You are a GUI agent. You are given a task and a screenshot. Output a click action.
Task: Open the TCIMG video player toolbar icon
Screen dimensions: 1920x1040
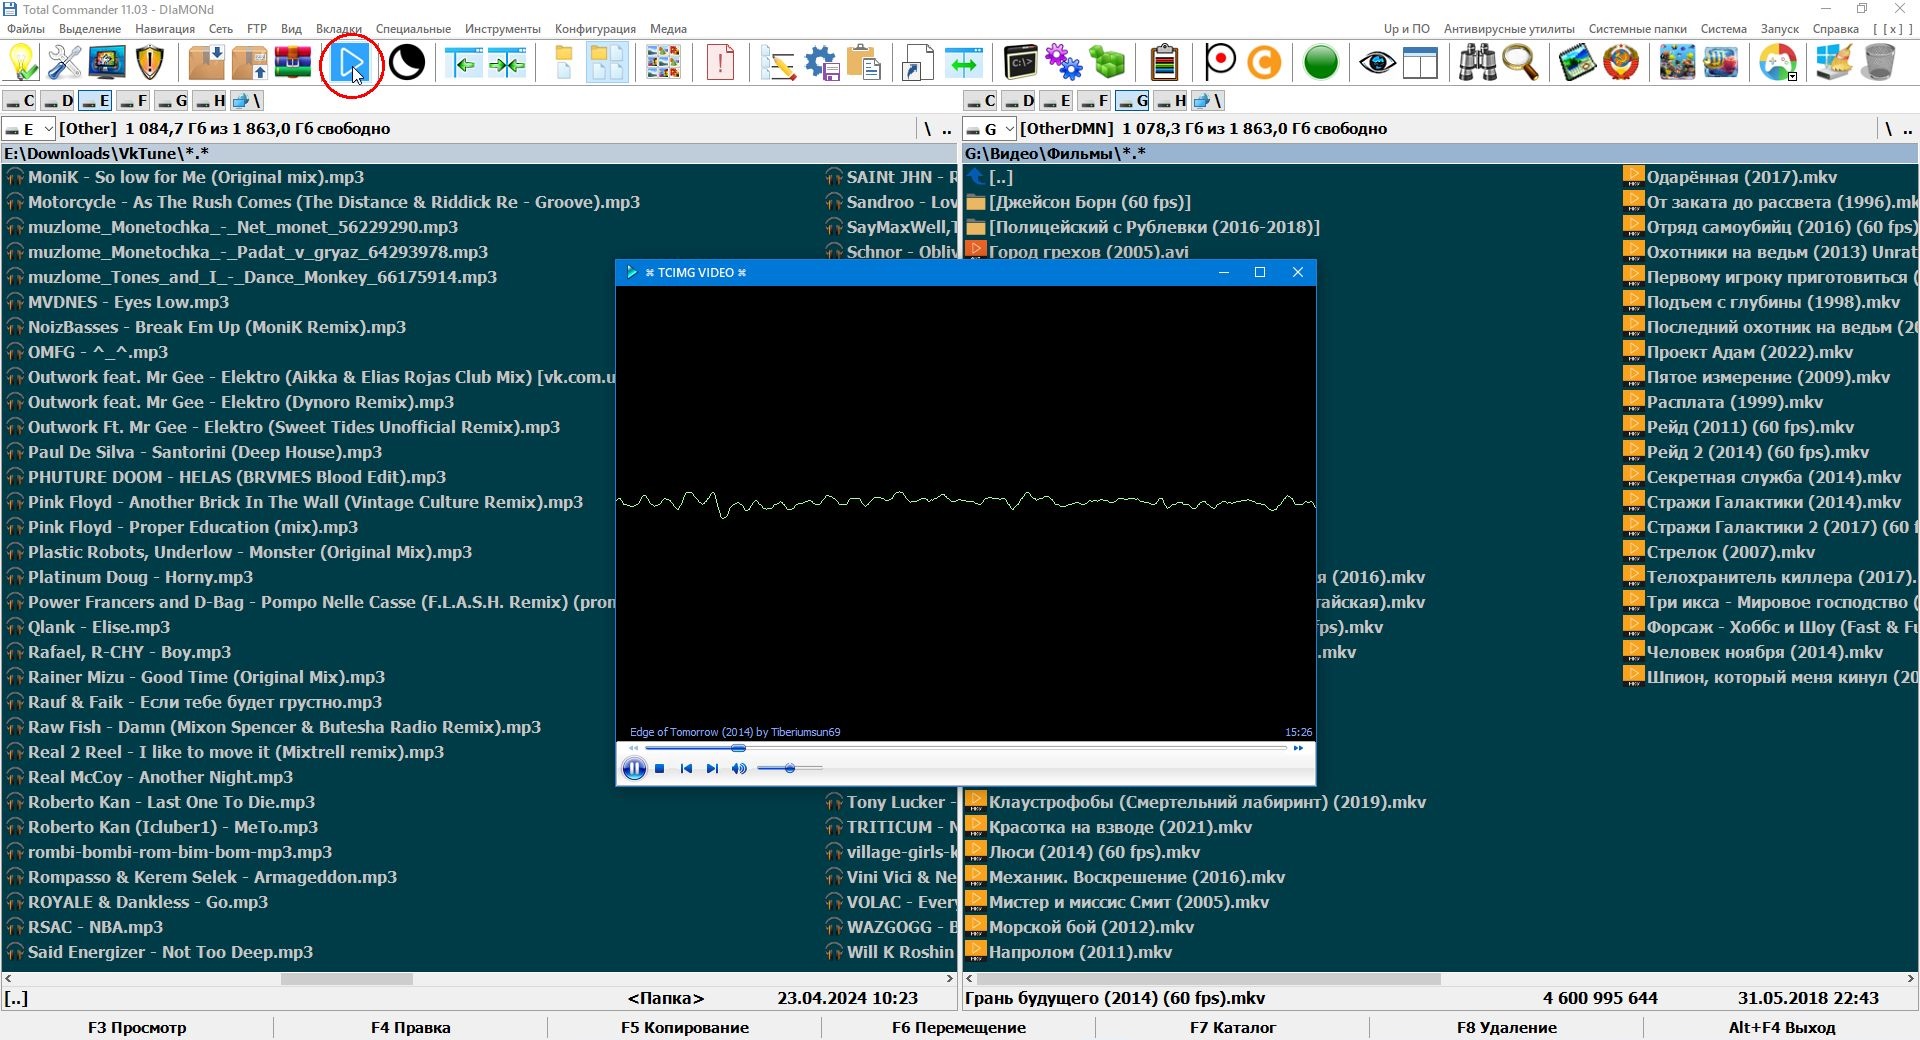(x=351, y=64)
